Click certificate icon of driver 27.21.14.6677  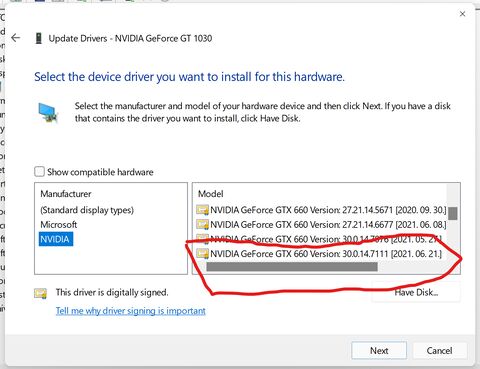pos(202,224)
